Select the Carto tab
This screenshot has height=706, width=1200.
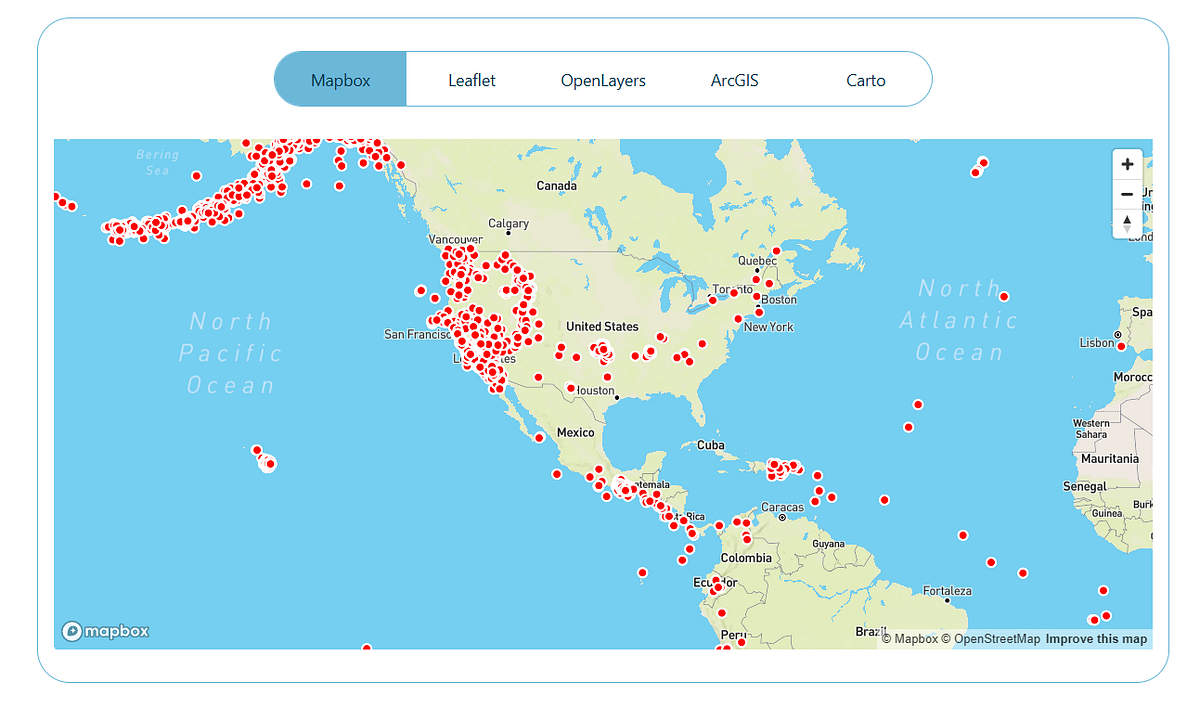click(866, 79)
